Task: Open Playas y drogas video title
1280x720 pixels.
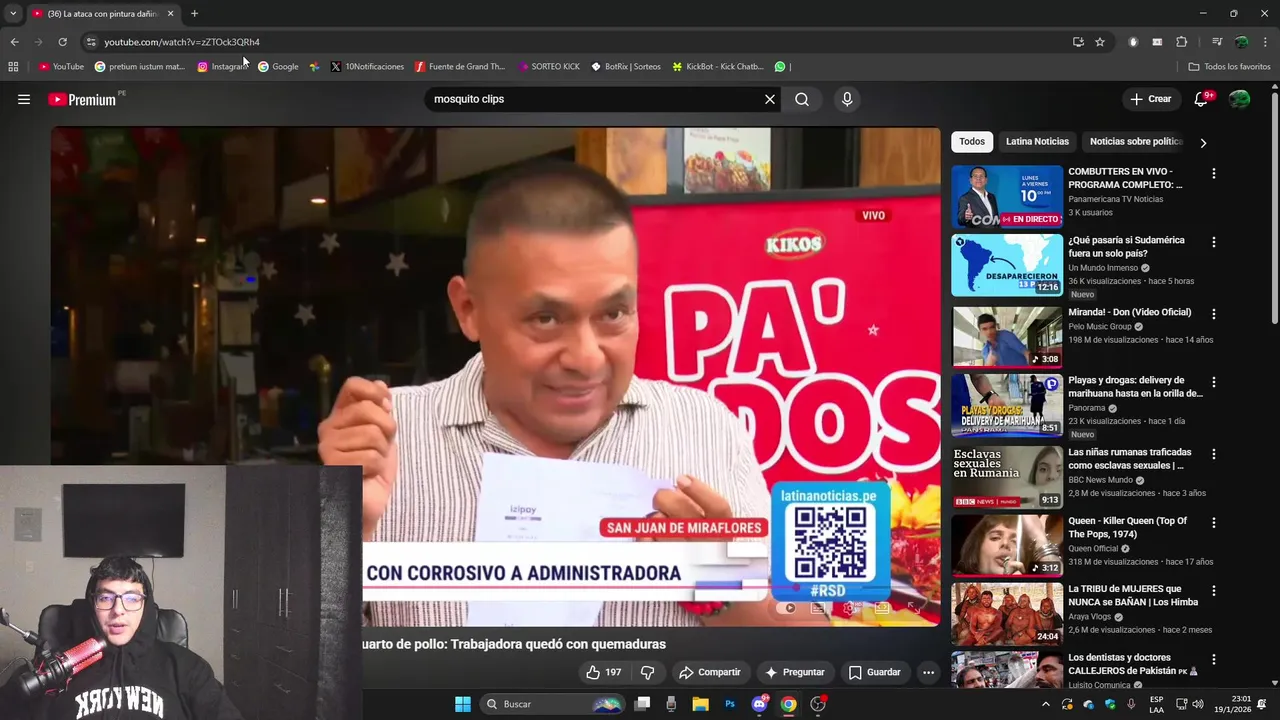Action: [x=1135, y=386]
